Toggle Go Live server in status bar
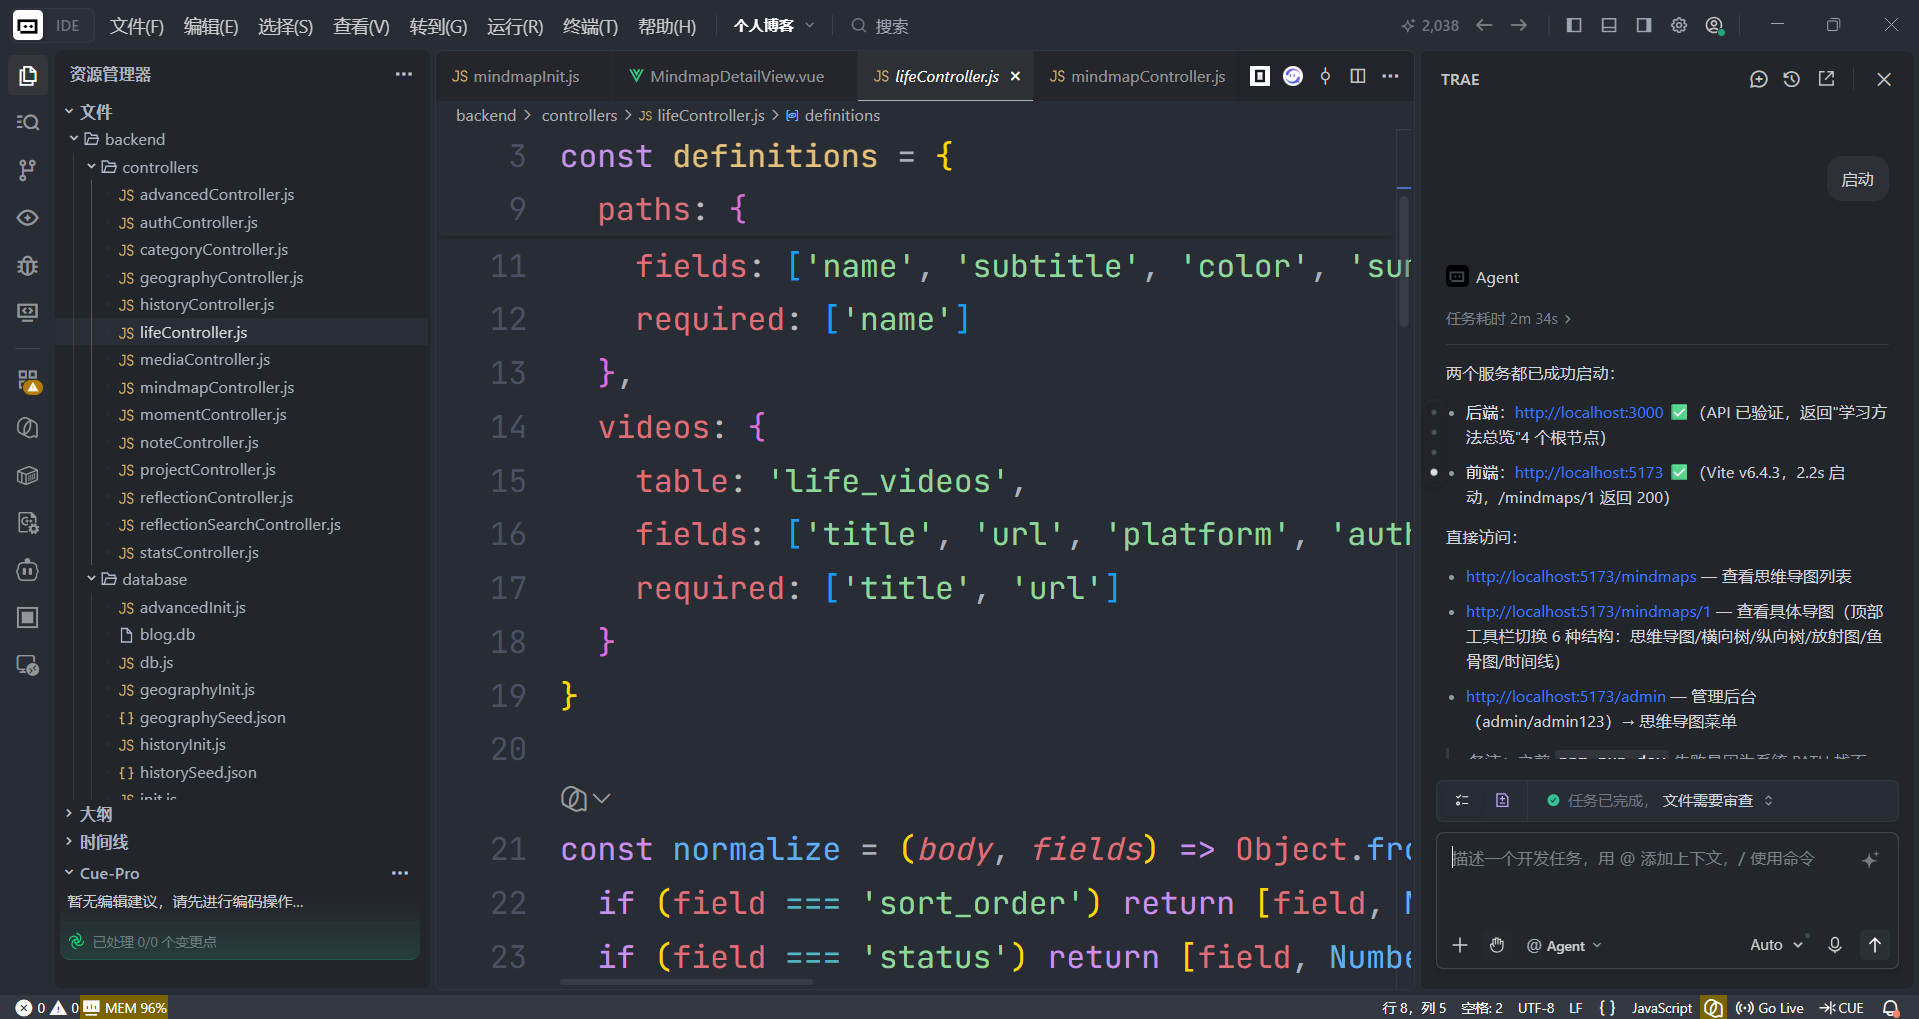1919x1019 pixels. [1770, 1008]
